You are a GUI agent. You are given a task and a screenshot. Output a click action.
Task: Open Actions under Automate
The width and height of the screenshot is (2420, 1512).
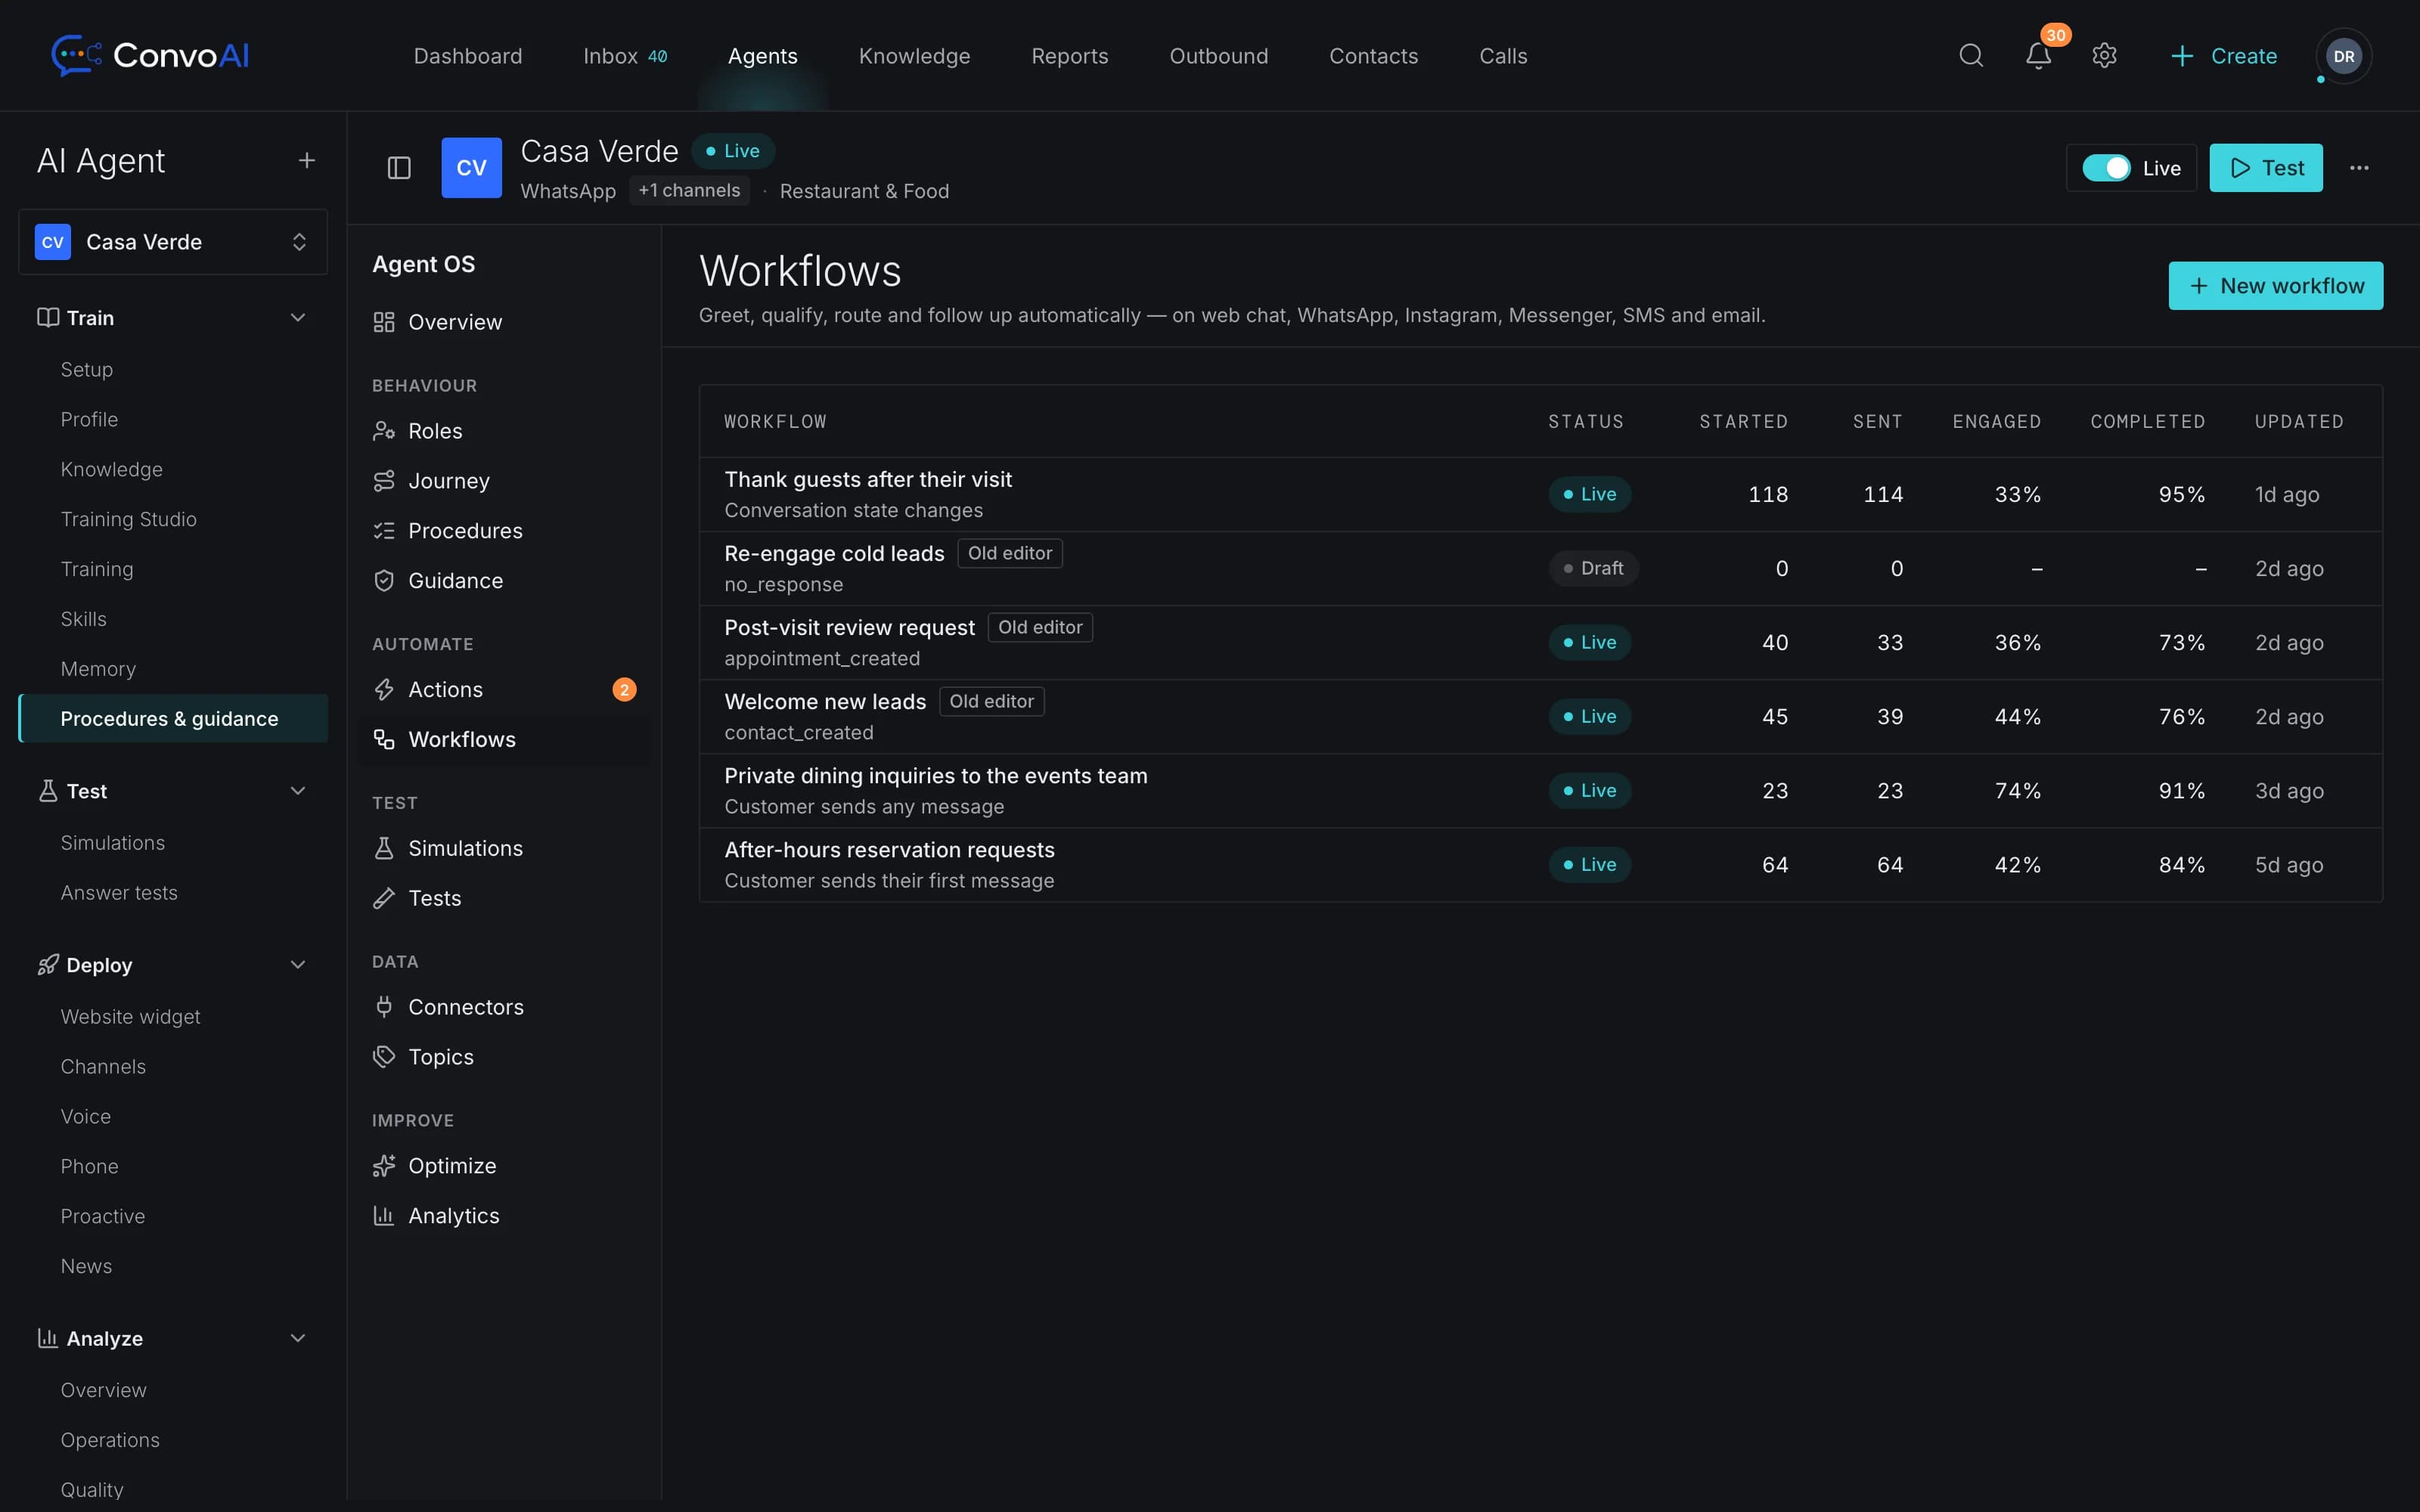point(504,689)
